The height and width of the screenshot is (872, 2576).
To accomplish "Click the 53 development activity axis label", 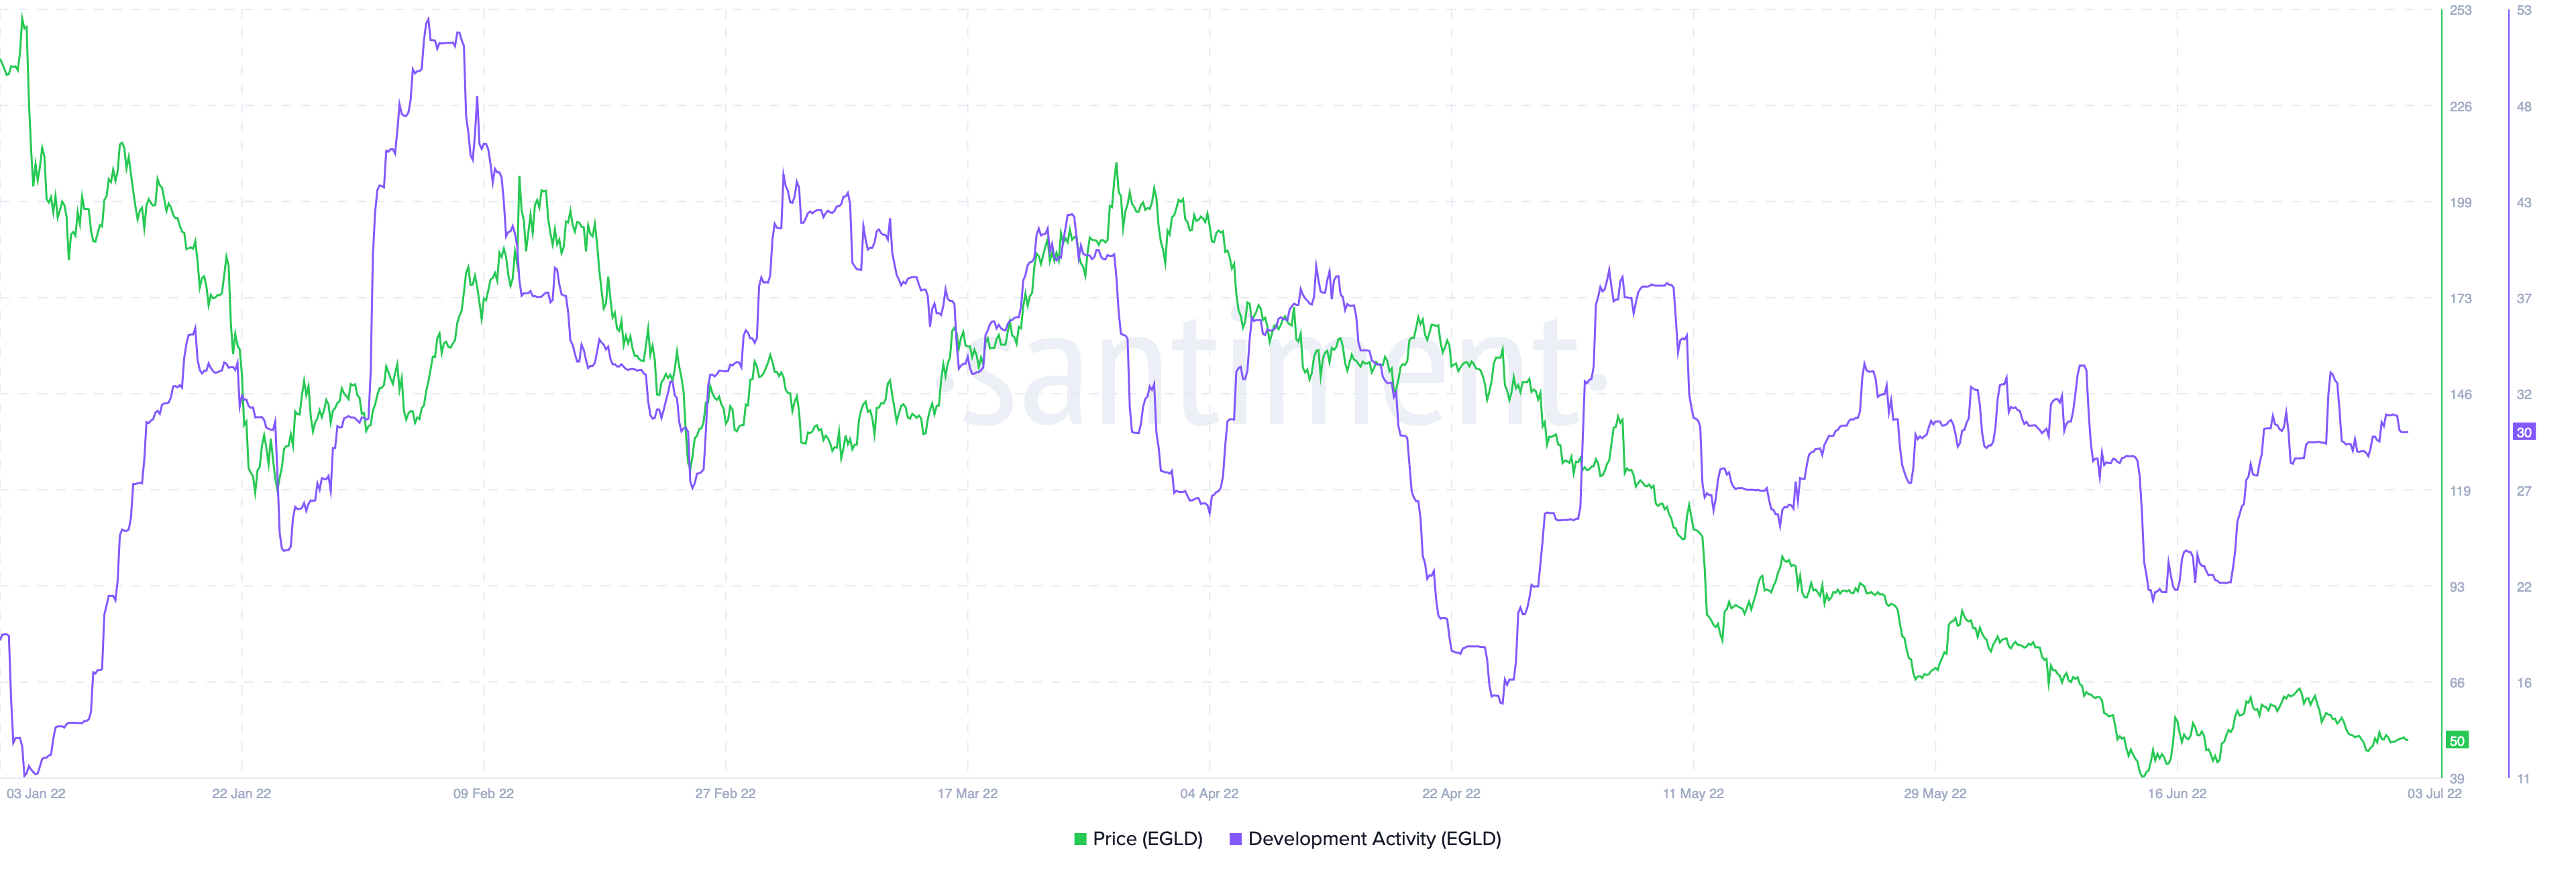I will tap(2524, 11).
